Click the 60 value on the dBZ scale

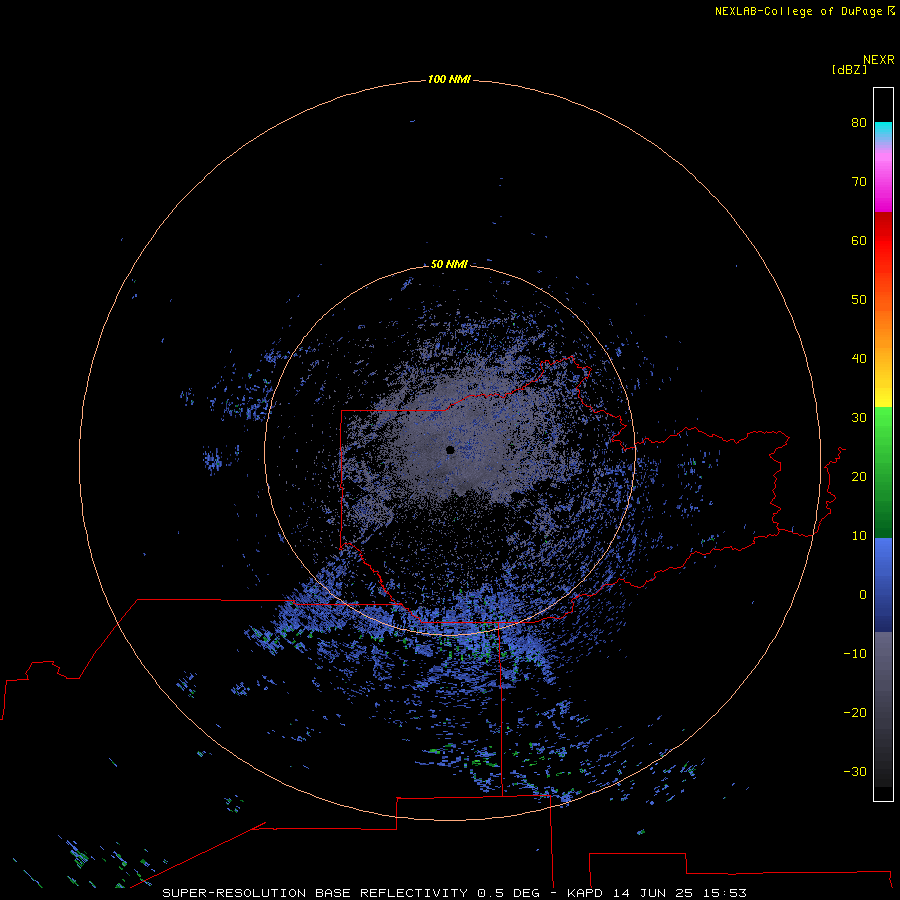pyautogui.click(x=859, y=240)
